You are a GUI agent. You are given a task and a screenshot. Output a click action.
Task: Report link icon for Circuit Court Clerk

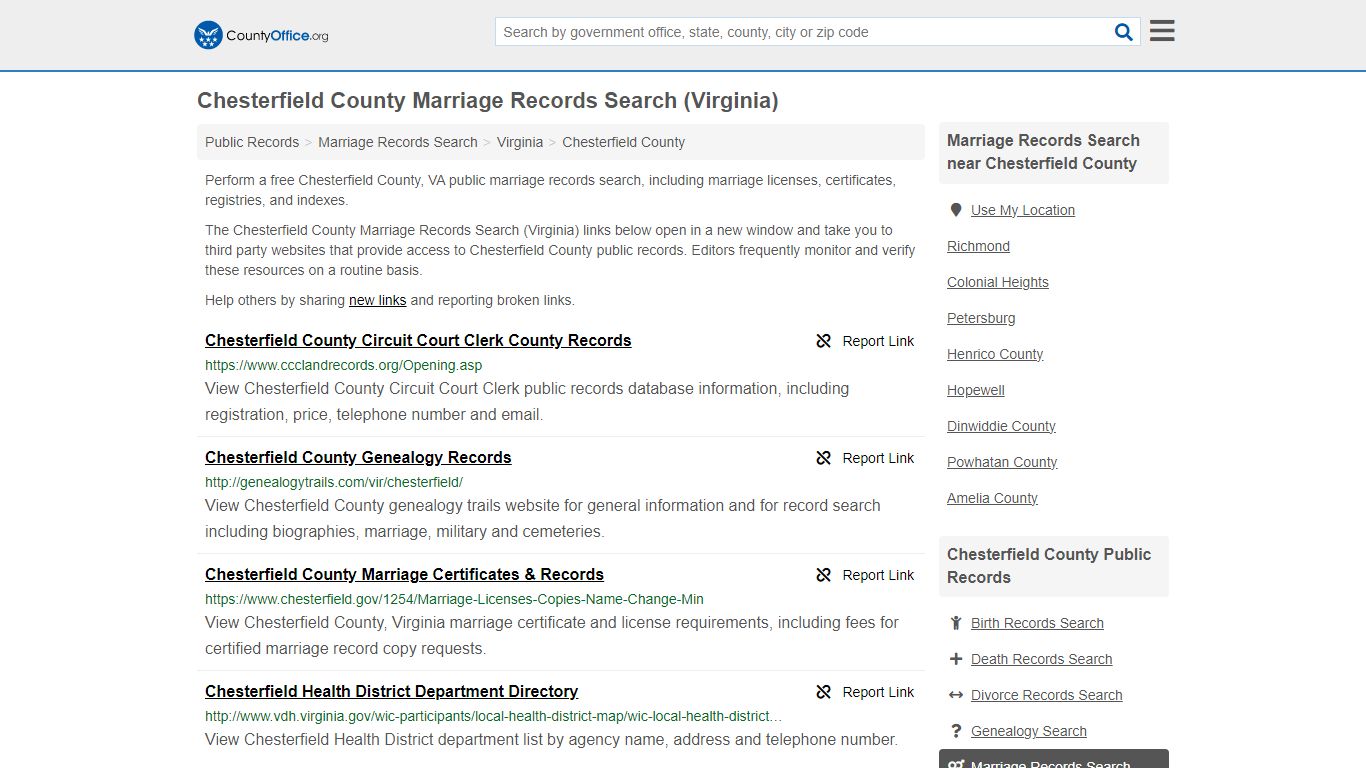click(823, 341)
